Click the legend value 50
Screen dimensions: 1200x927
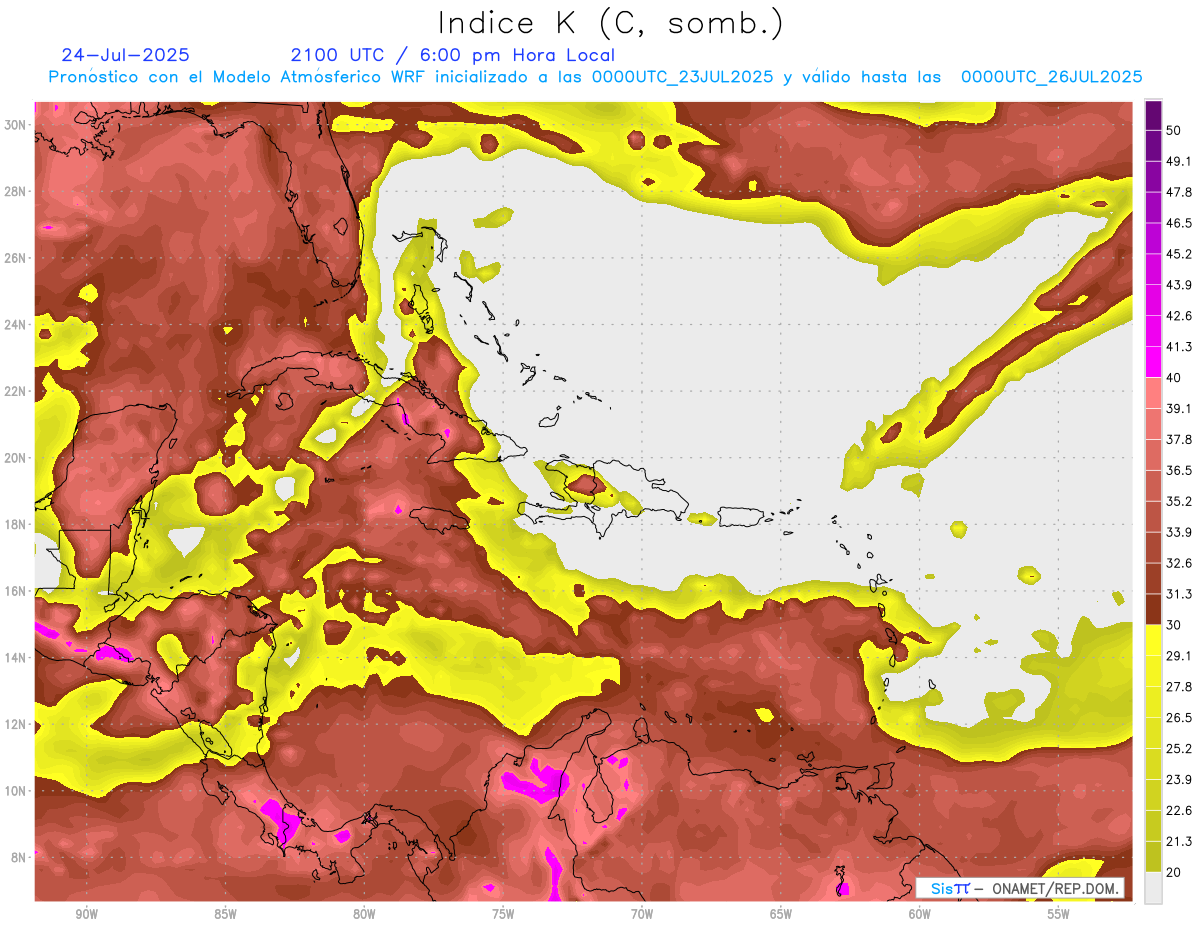[x=1173, y=130]
